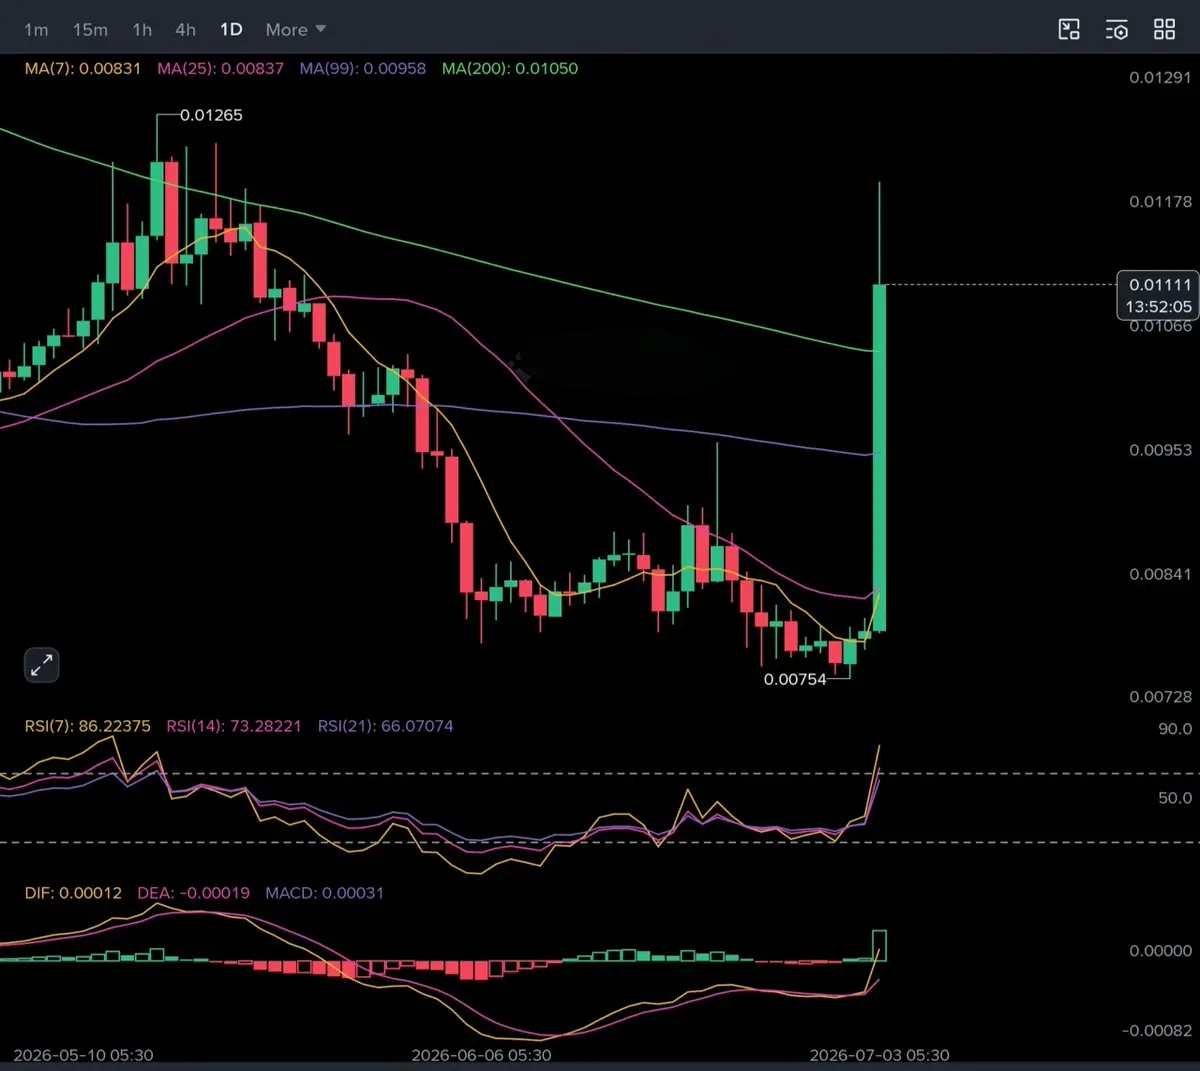Open the indicator settings icon
The height and width of the screenshot is (1071, 1200).
click(x=1117, y=29)
